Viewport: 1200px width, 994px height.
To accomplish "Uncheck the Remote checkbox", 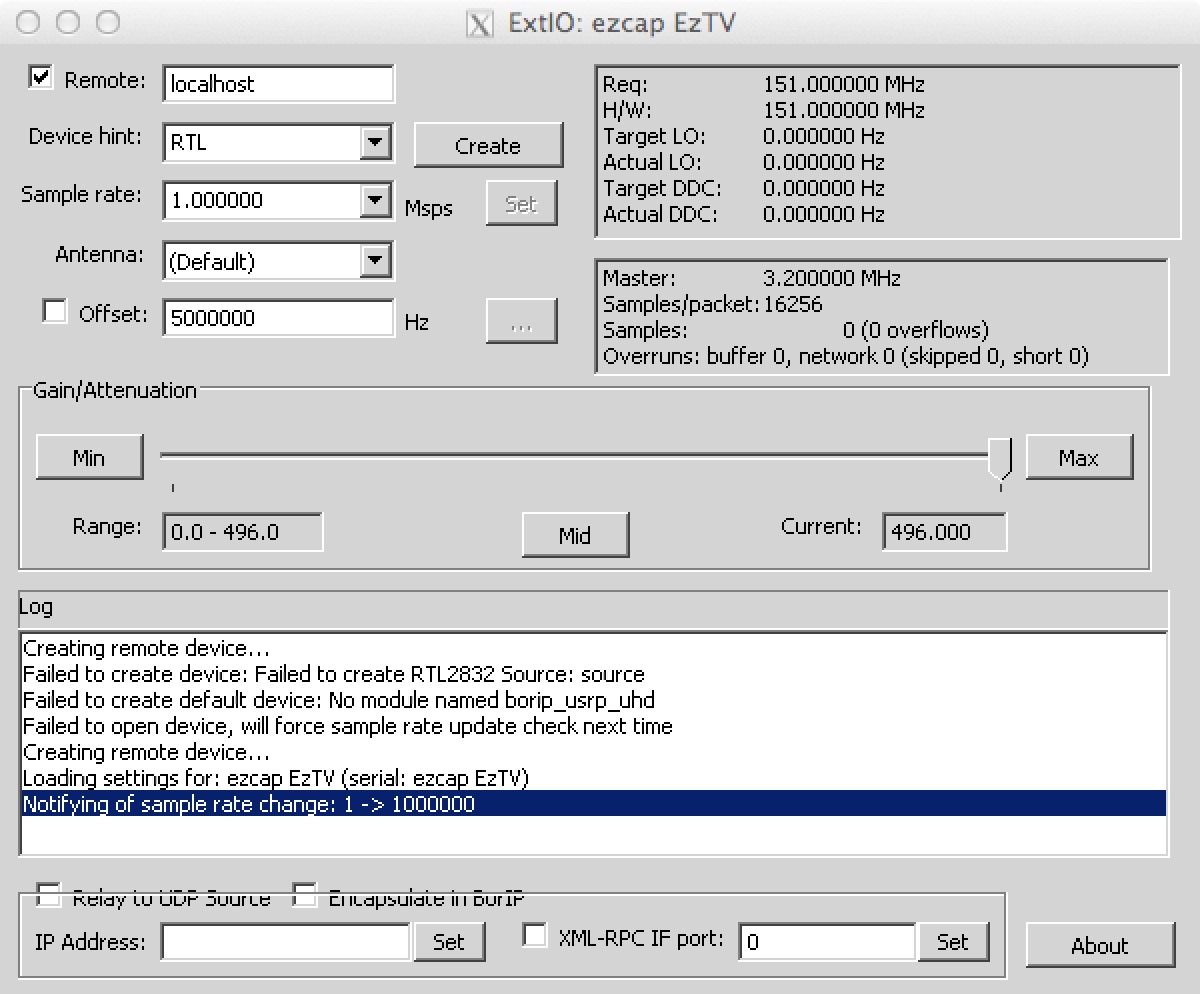I will click(42, 79).
